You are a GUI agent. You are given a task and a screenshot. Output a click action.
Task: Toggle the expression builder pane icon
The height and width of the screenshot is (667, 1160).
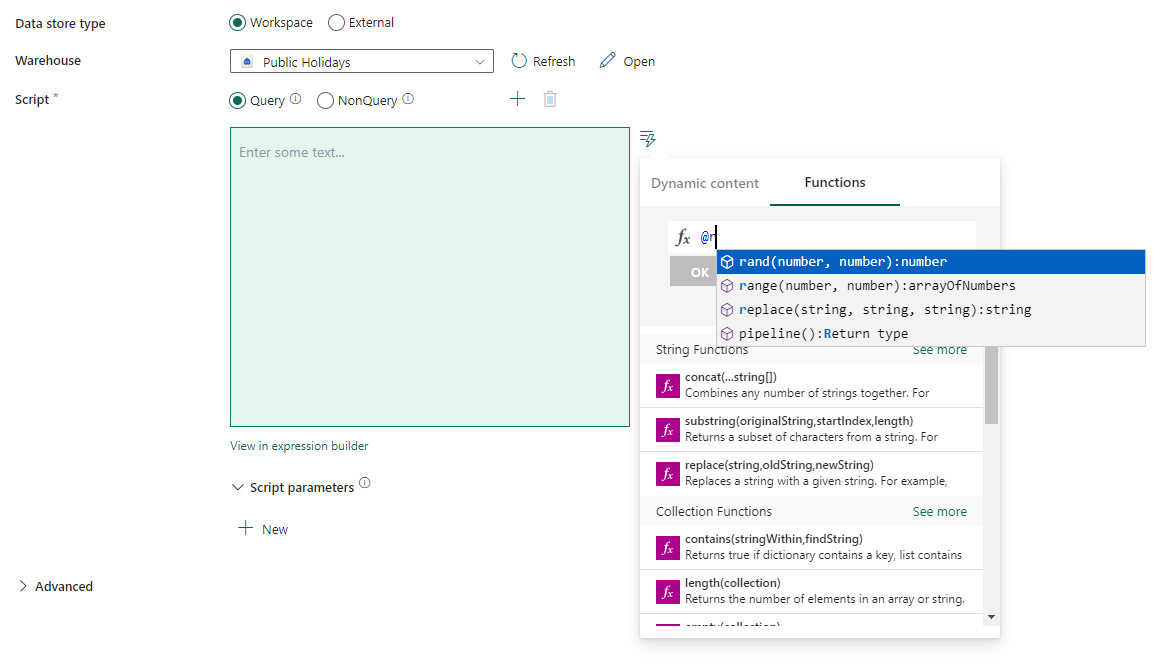point(647,138)
